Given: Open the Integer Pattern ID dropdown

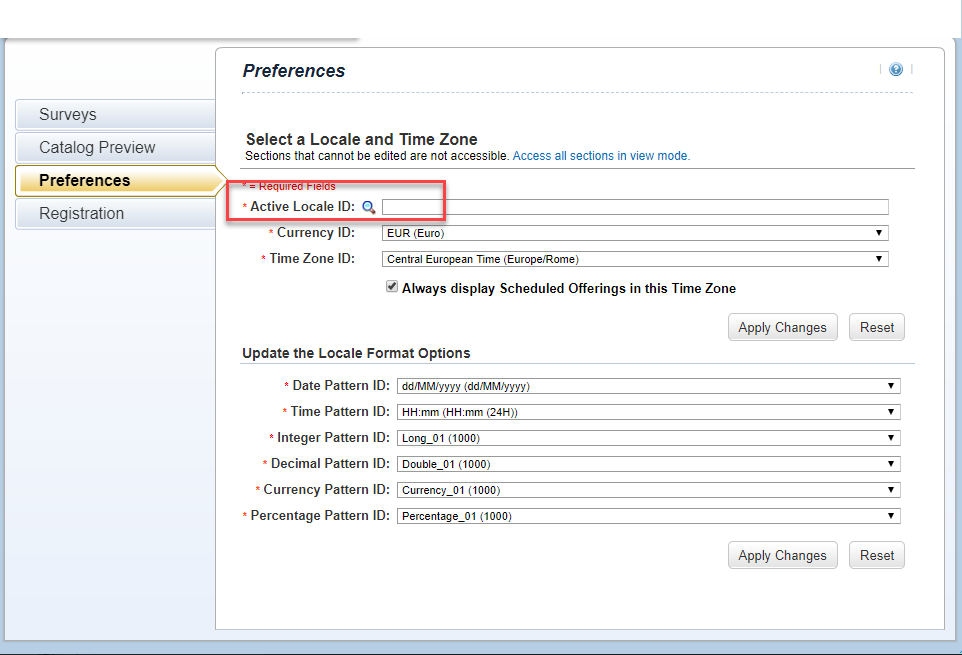Looking at the screenshot, I should pos(648,438).
